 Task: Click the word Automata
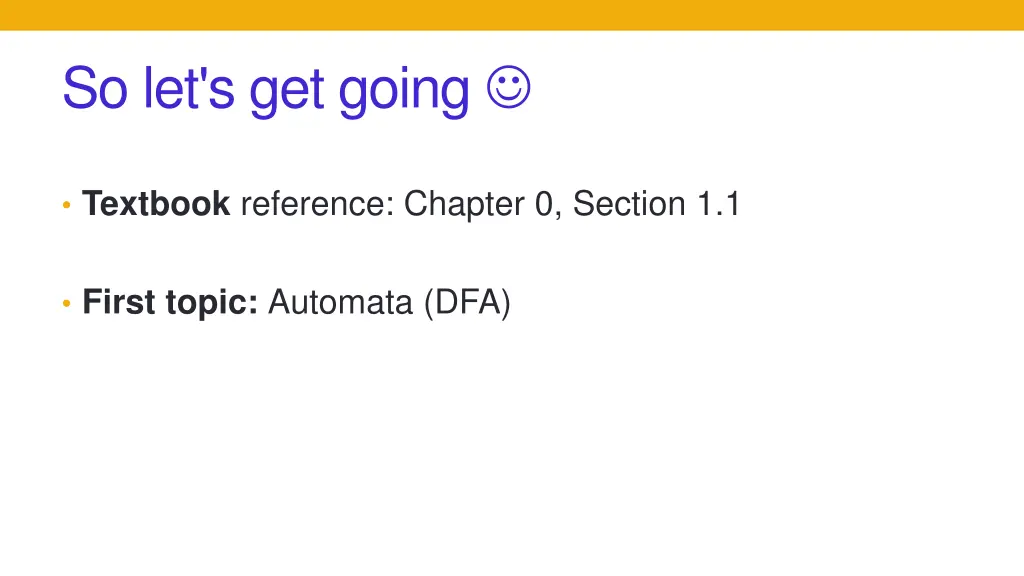(340, 302)
